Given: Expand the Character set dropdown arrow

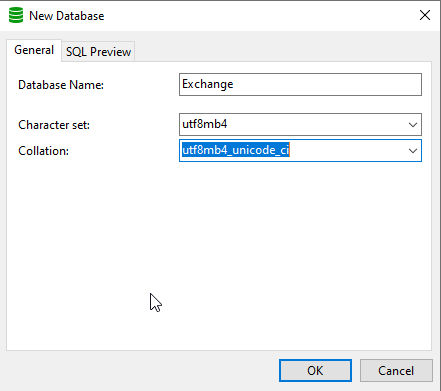Looking at the screenshot, I should click(x=413, y=125).
